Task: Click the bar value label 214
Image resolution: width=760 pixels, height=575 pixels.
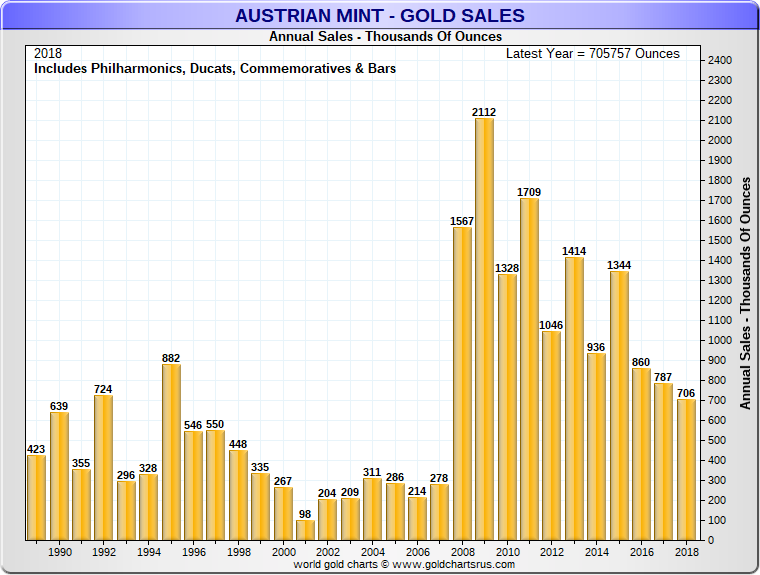Action: coord(417,491)
